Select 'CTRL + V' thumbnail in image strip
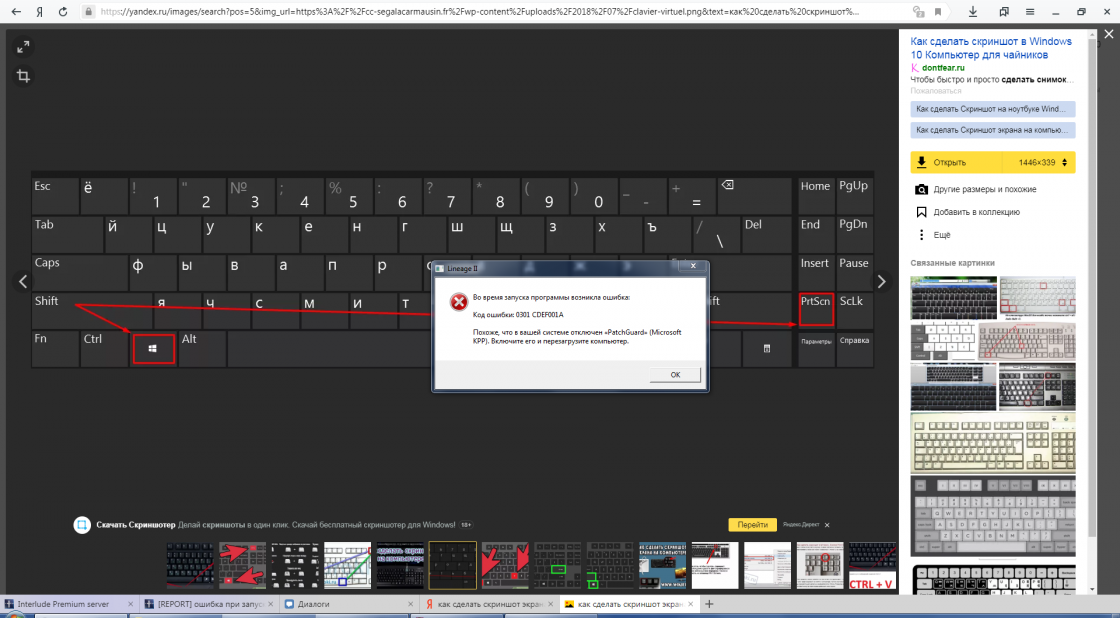The height and width of the screenshot is (618, 1120). pos(872,566)
